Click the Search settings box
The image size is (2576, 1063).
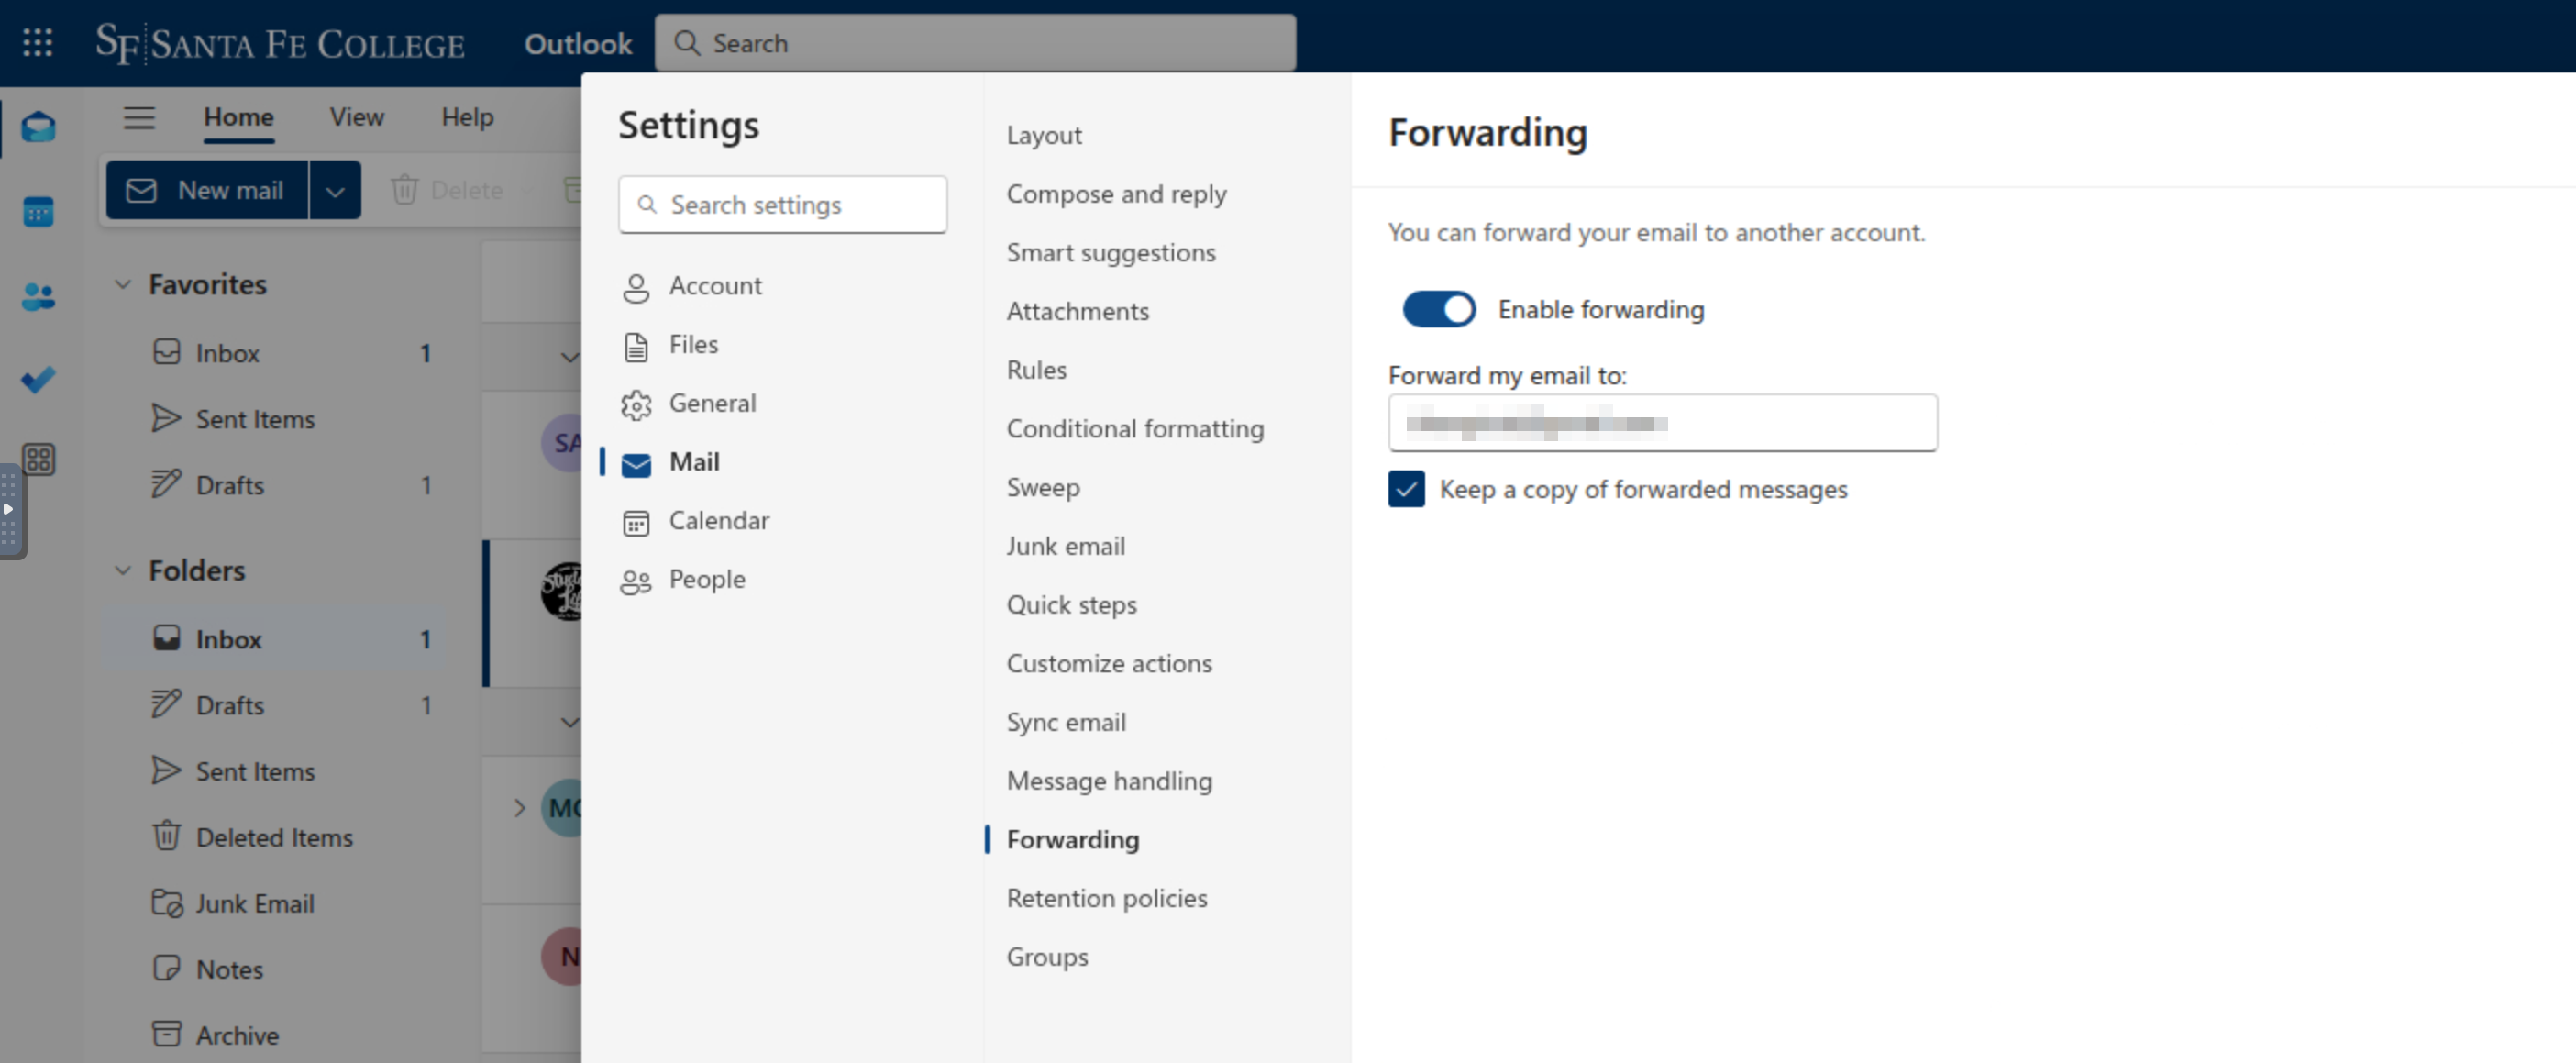tap(782, 205)
